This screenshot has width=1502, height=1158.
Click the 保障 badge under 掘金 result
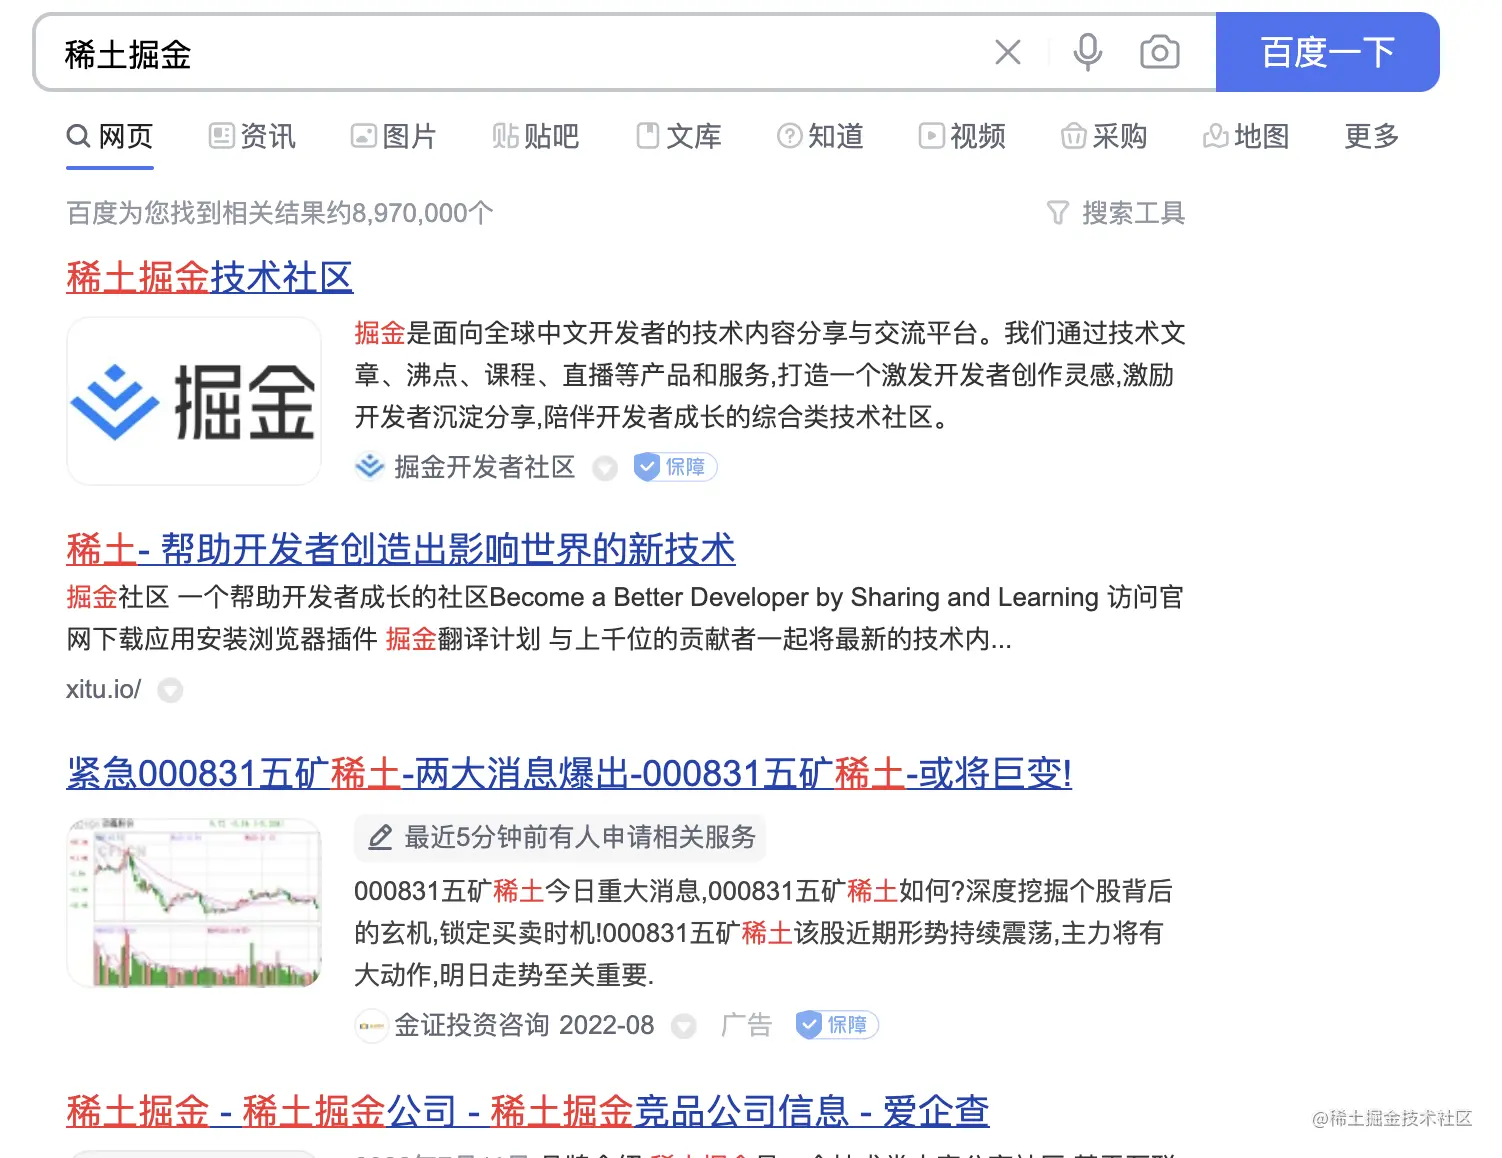pos(676,467)
